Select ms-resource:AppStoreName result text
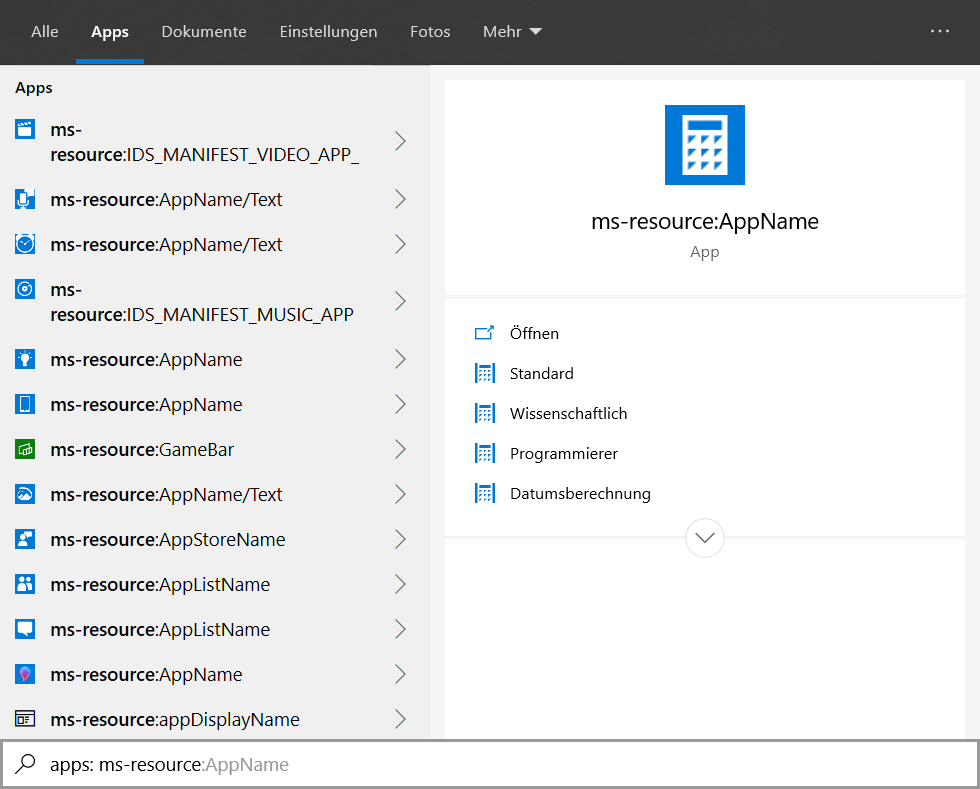This screenshot has width=980, height=789. click(168, 539)
